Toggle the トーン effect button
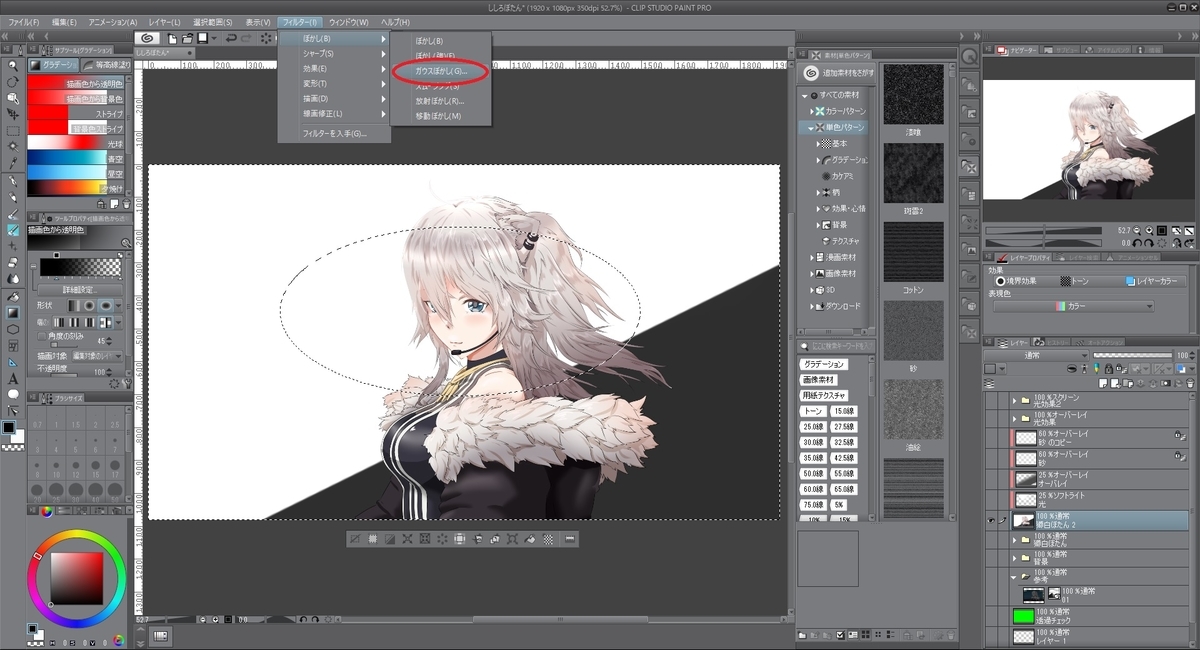The width and height of the screenshot is (1200, 650). coord(1076,281)
